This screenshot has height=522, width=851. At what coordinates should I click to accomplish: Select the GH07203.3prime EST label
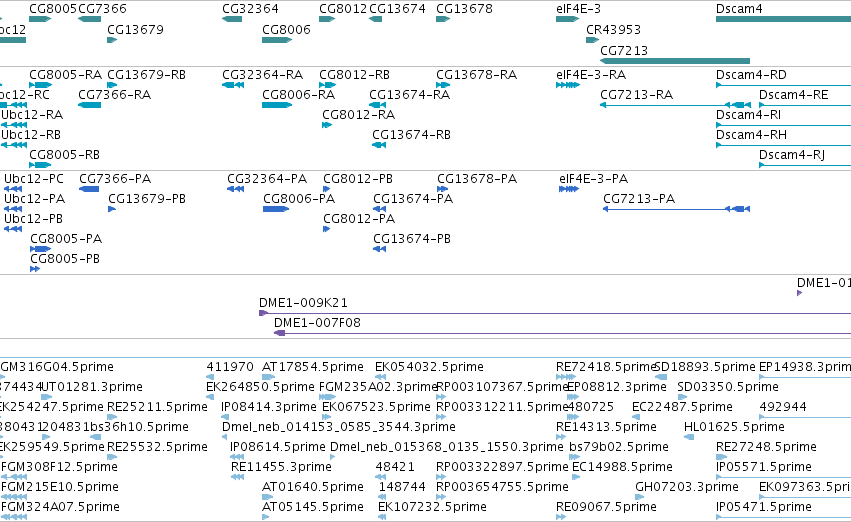coord(687,487)
